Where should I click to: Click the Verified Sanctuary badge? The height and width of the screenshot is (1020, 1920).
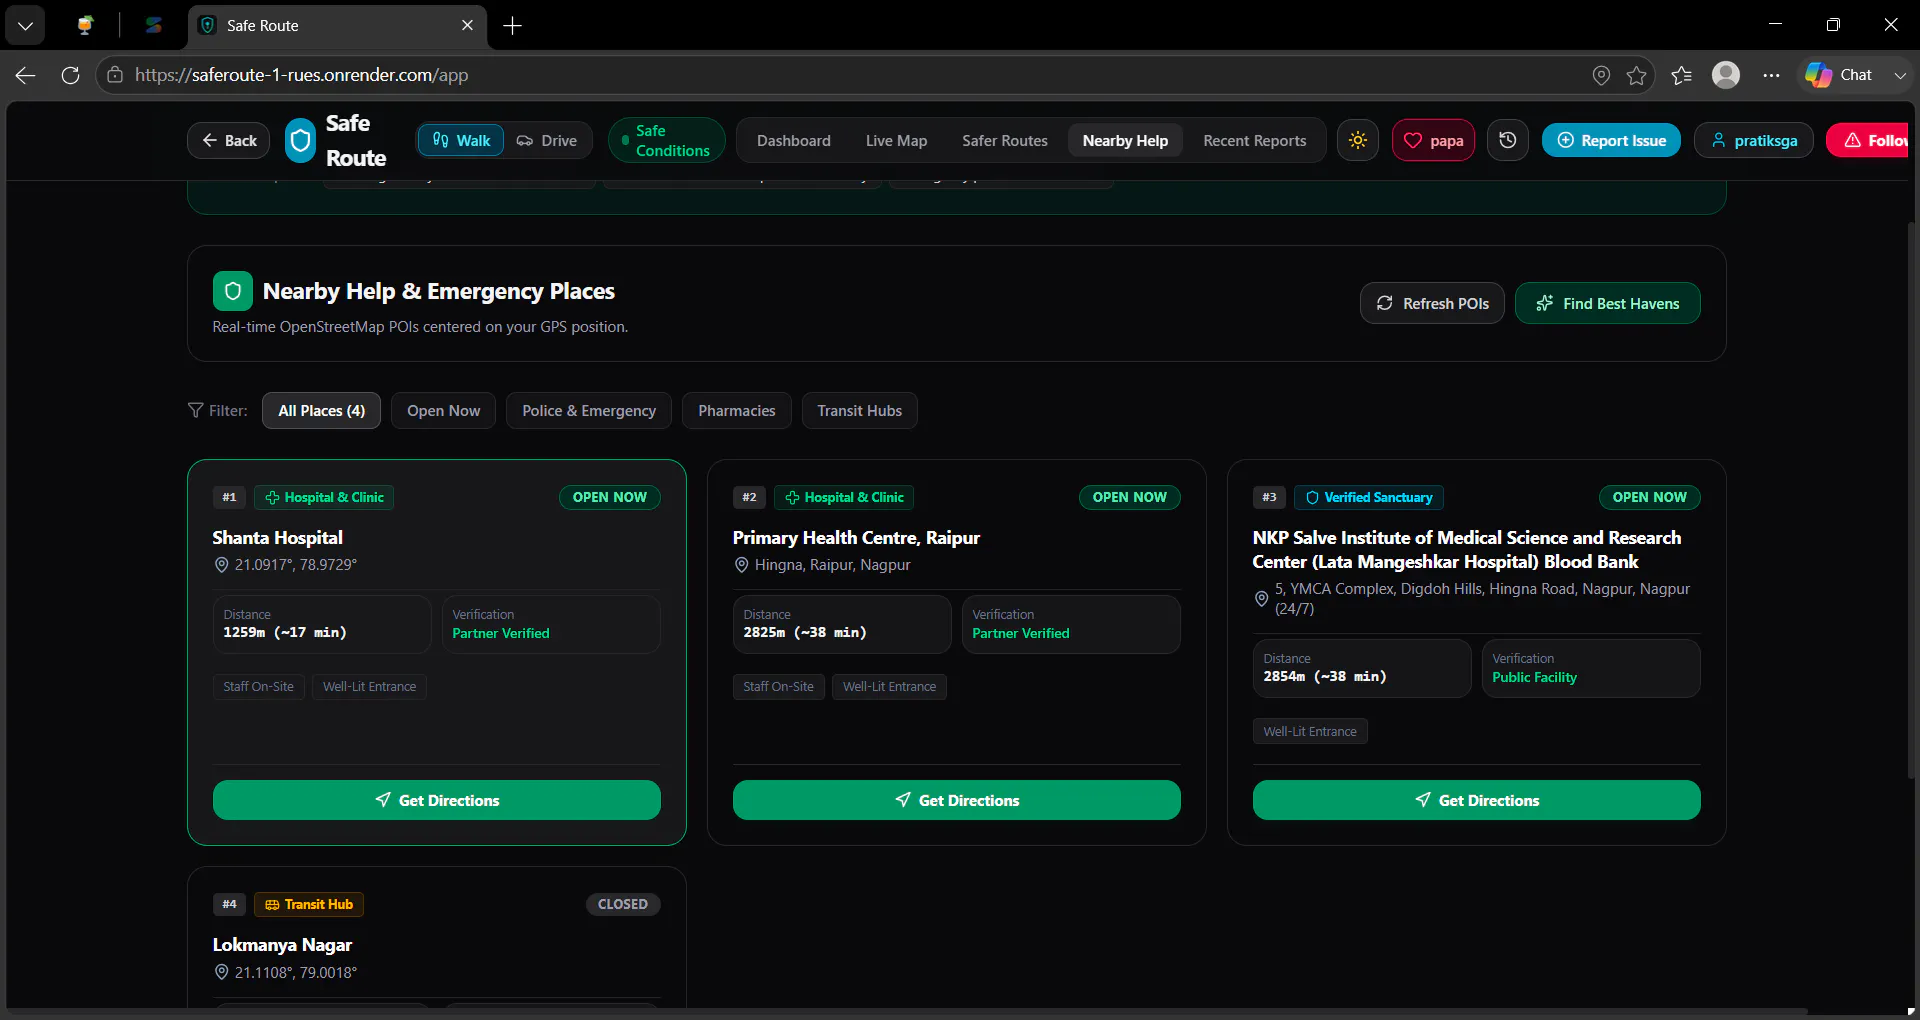pos(1369,497)
